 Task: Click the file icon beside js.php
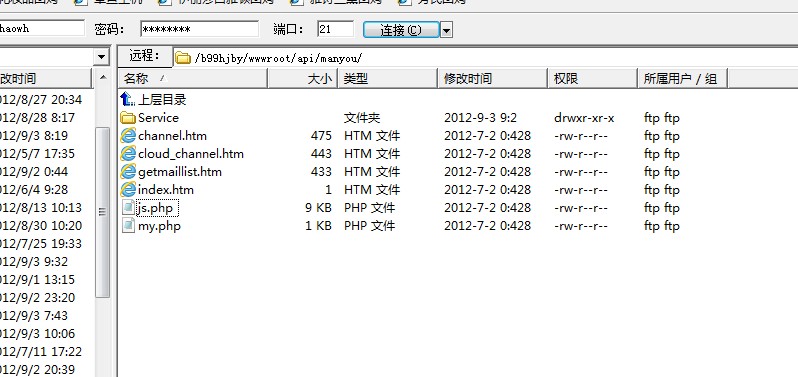[x=129, y=208]
